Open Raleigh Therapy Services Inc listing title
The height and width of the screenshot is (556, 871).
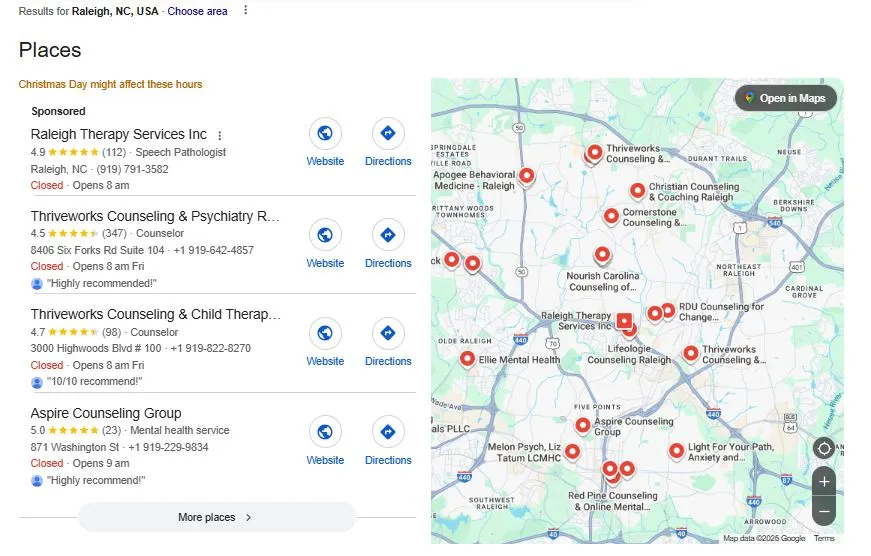[118, 134]
